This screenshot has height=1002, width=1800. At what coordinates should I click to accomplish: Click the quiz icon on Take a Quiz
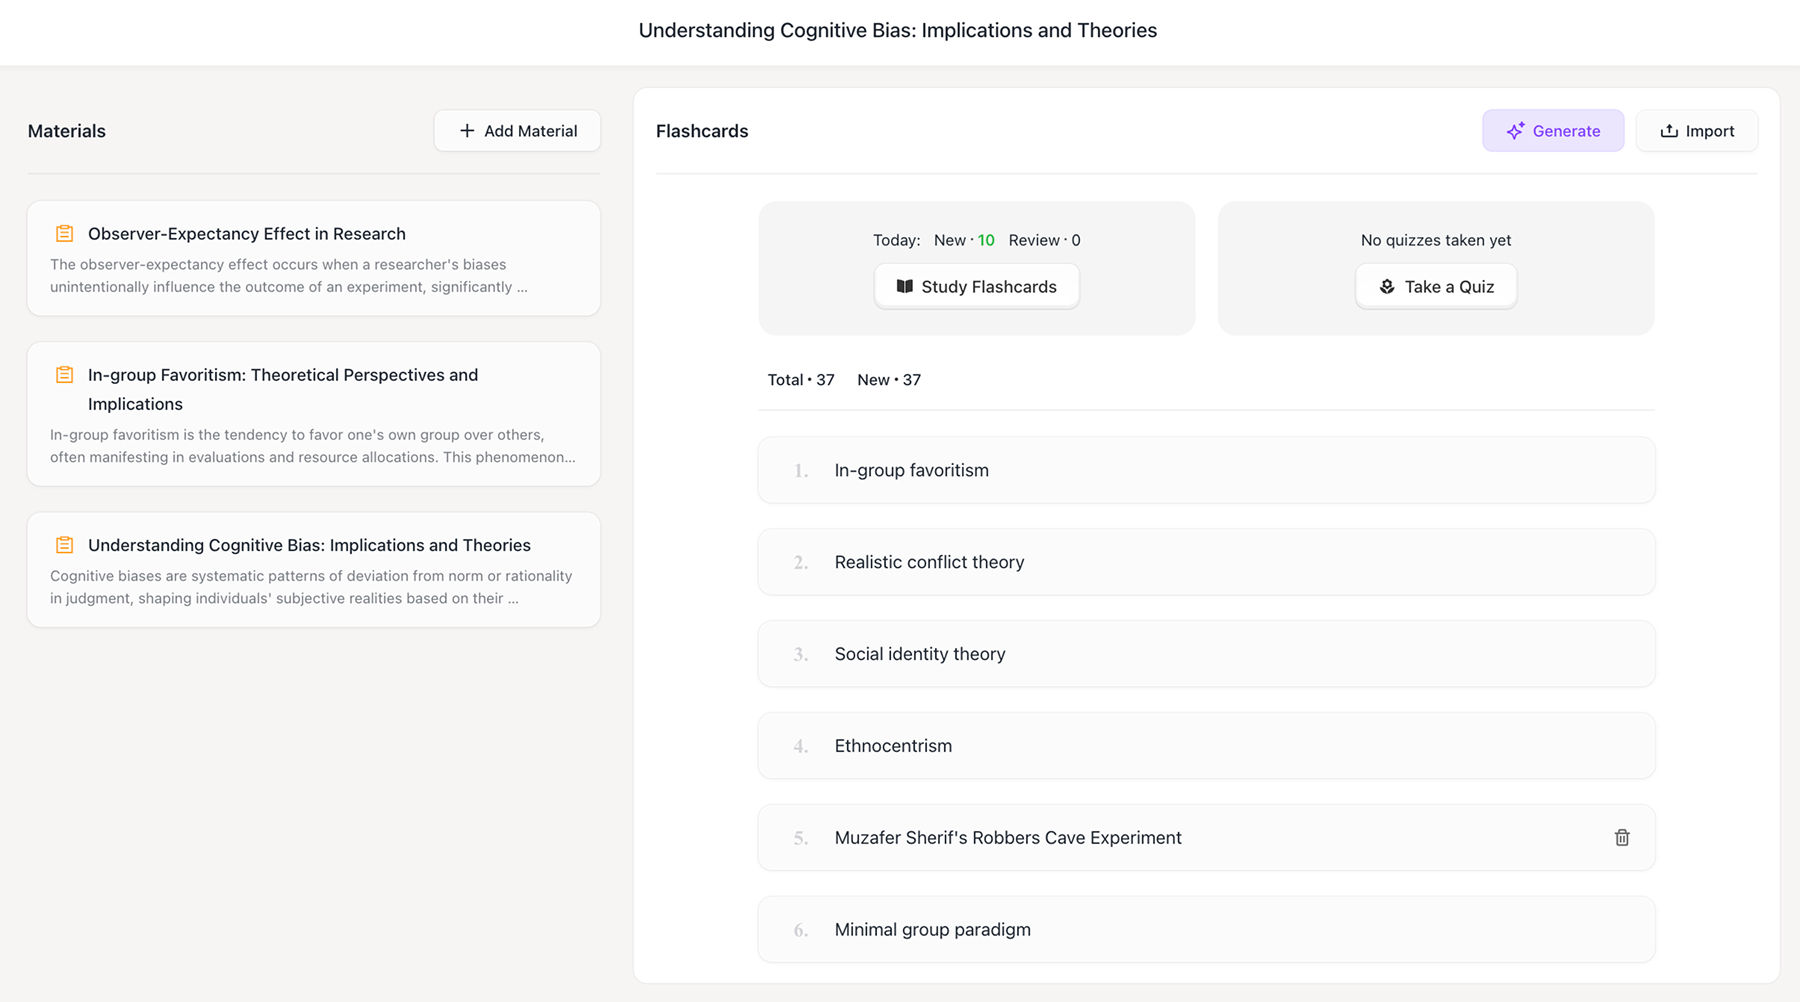[1387, 287]
